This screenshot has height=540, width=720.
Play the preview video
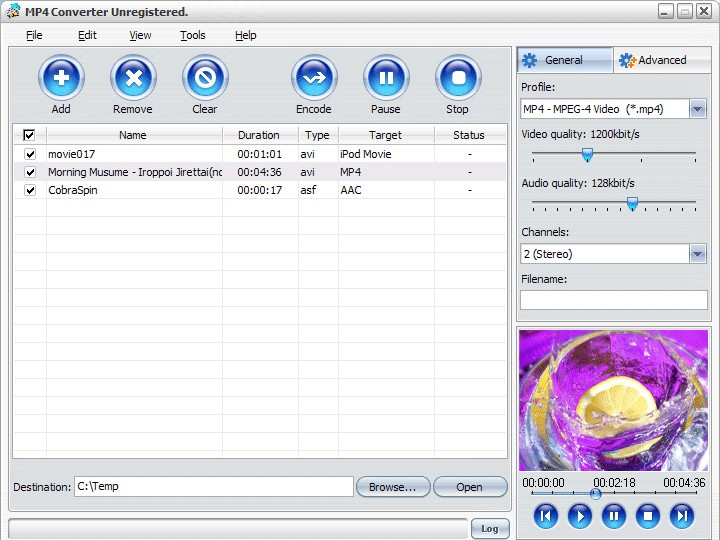pos(579,516)
